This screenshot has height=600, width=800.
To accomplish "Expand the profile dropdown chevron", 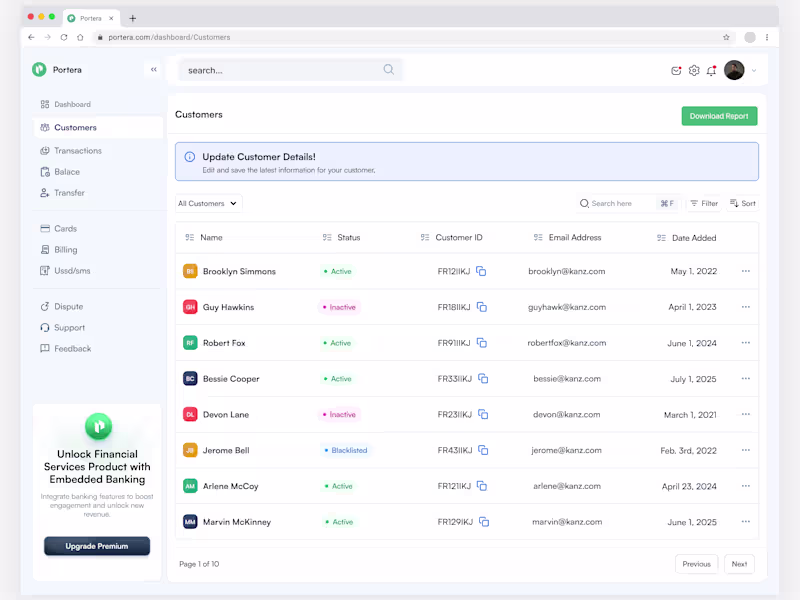I will [754, 70].
